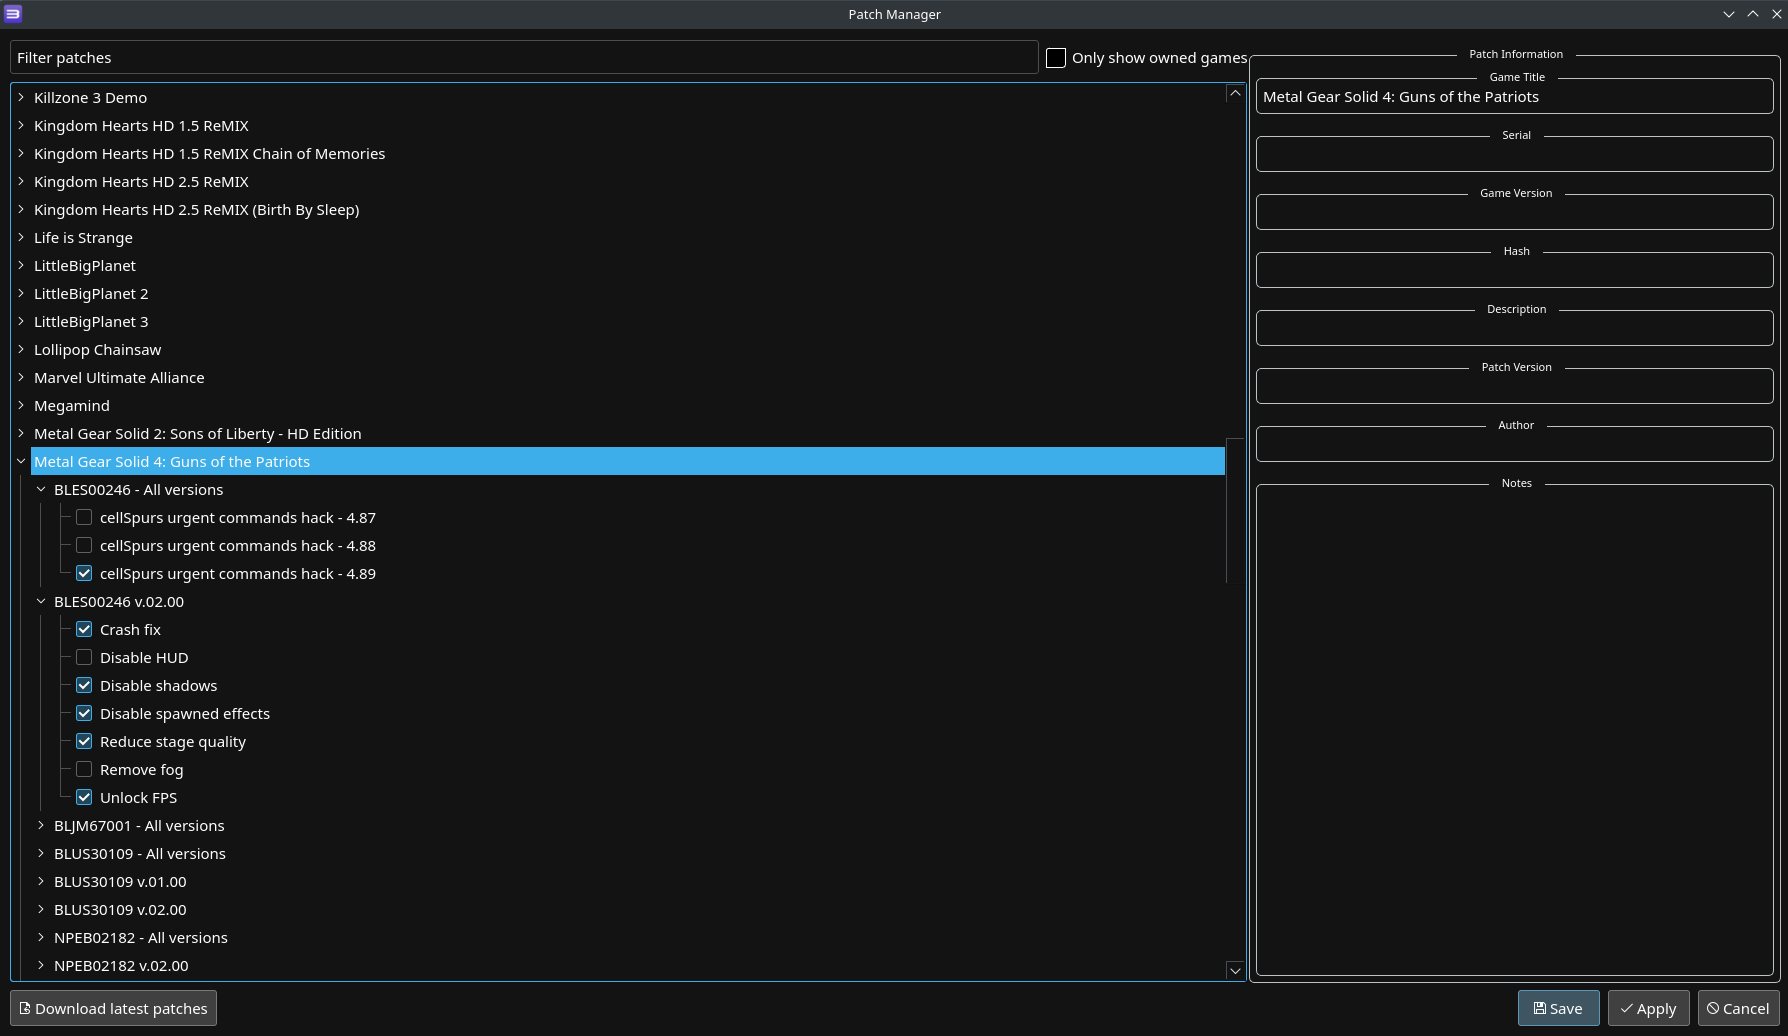Click the window keep-below arrow in title bar
1788x1036 pixels.
coord(1728,14)
